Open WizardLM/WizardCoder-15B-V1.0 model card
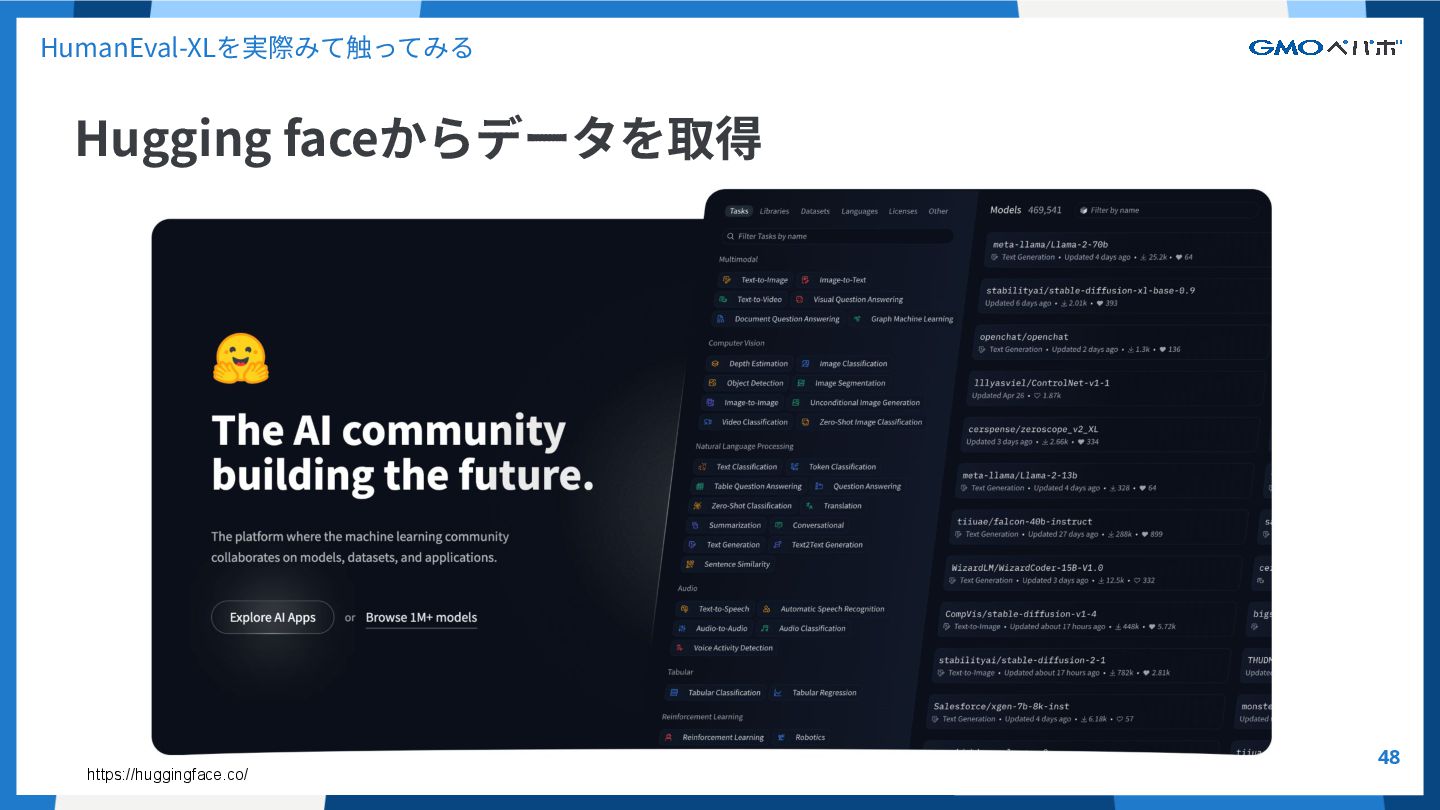The height and width of the screenshot is (810, 1440). [x=1092, y=573]
